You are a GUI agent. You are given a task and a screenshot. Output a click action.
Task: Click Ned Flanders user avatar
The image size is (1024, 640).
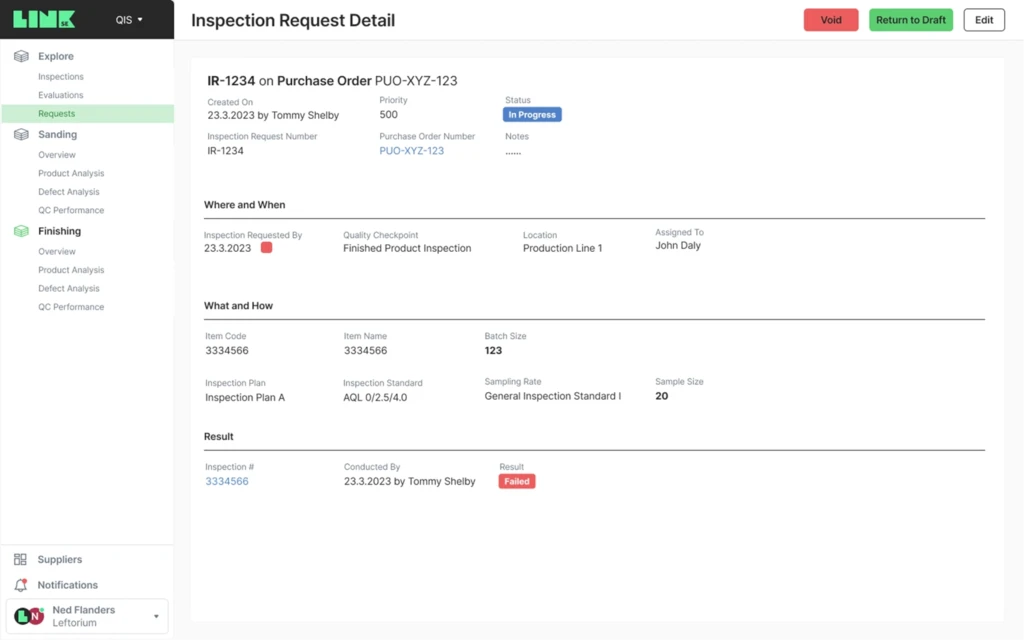click(29, 616)
